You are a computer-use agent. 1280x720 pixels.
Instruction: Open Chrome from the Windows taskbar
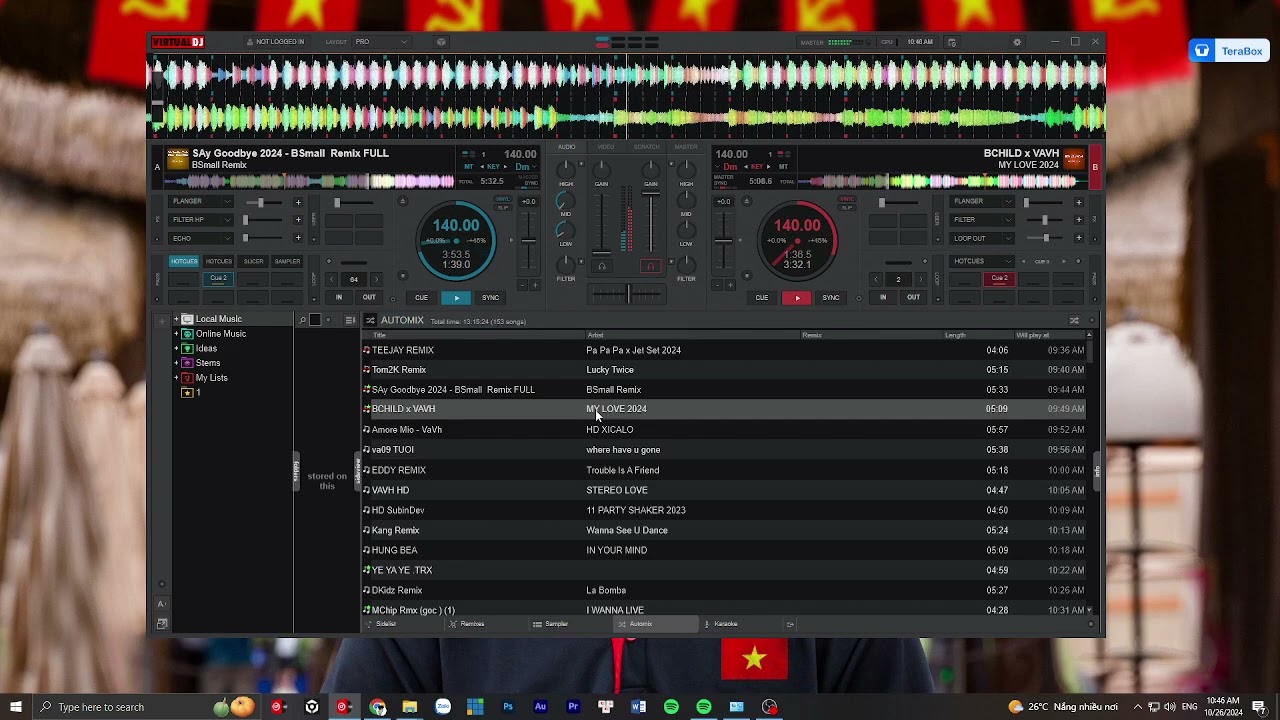pyautogui.click(x=377, y=707)
